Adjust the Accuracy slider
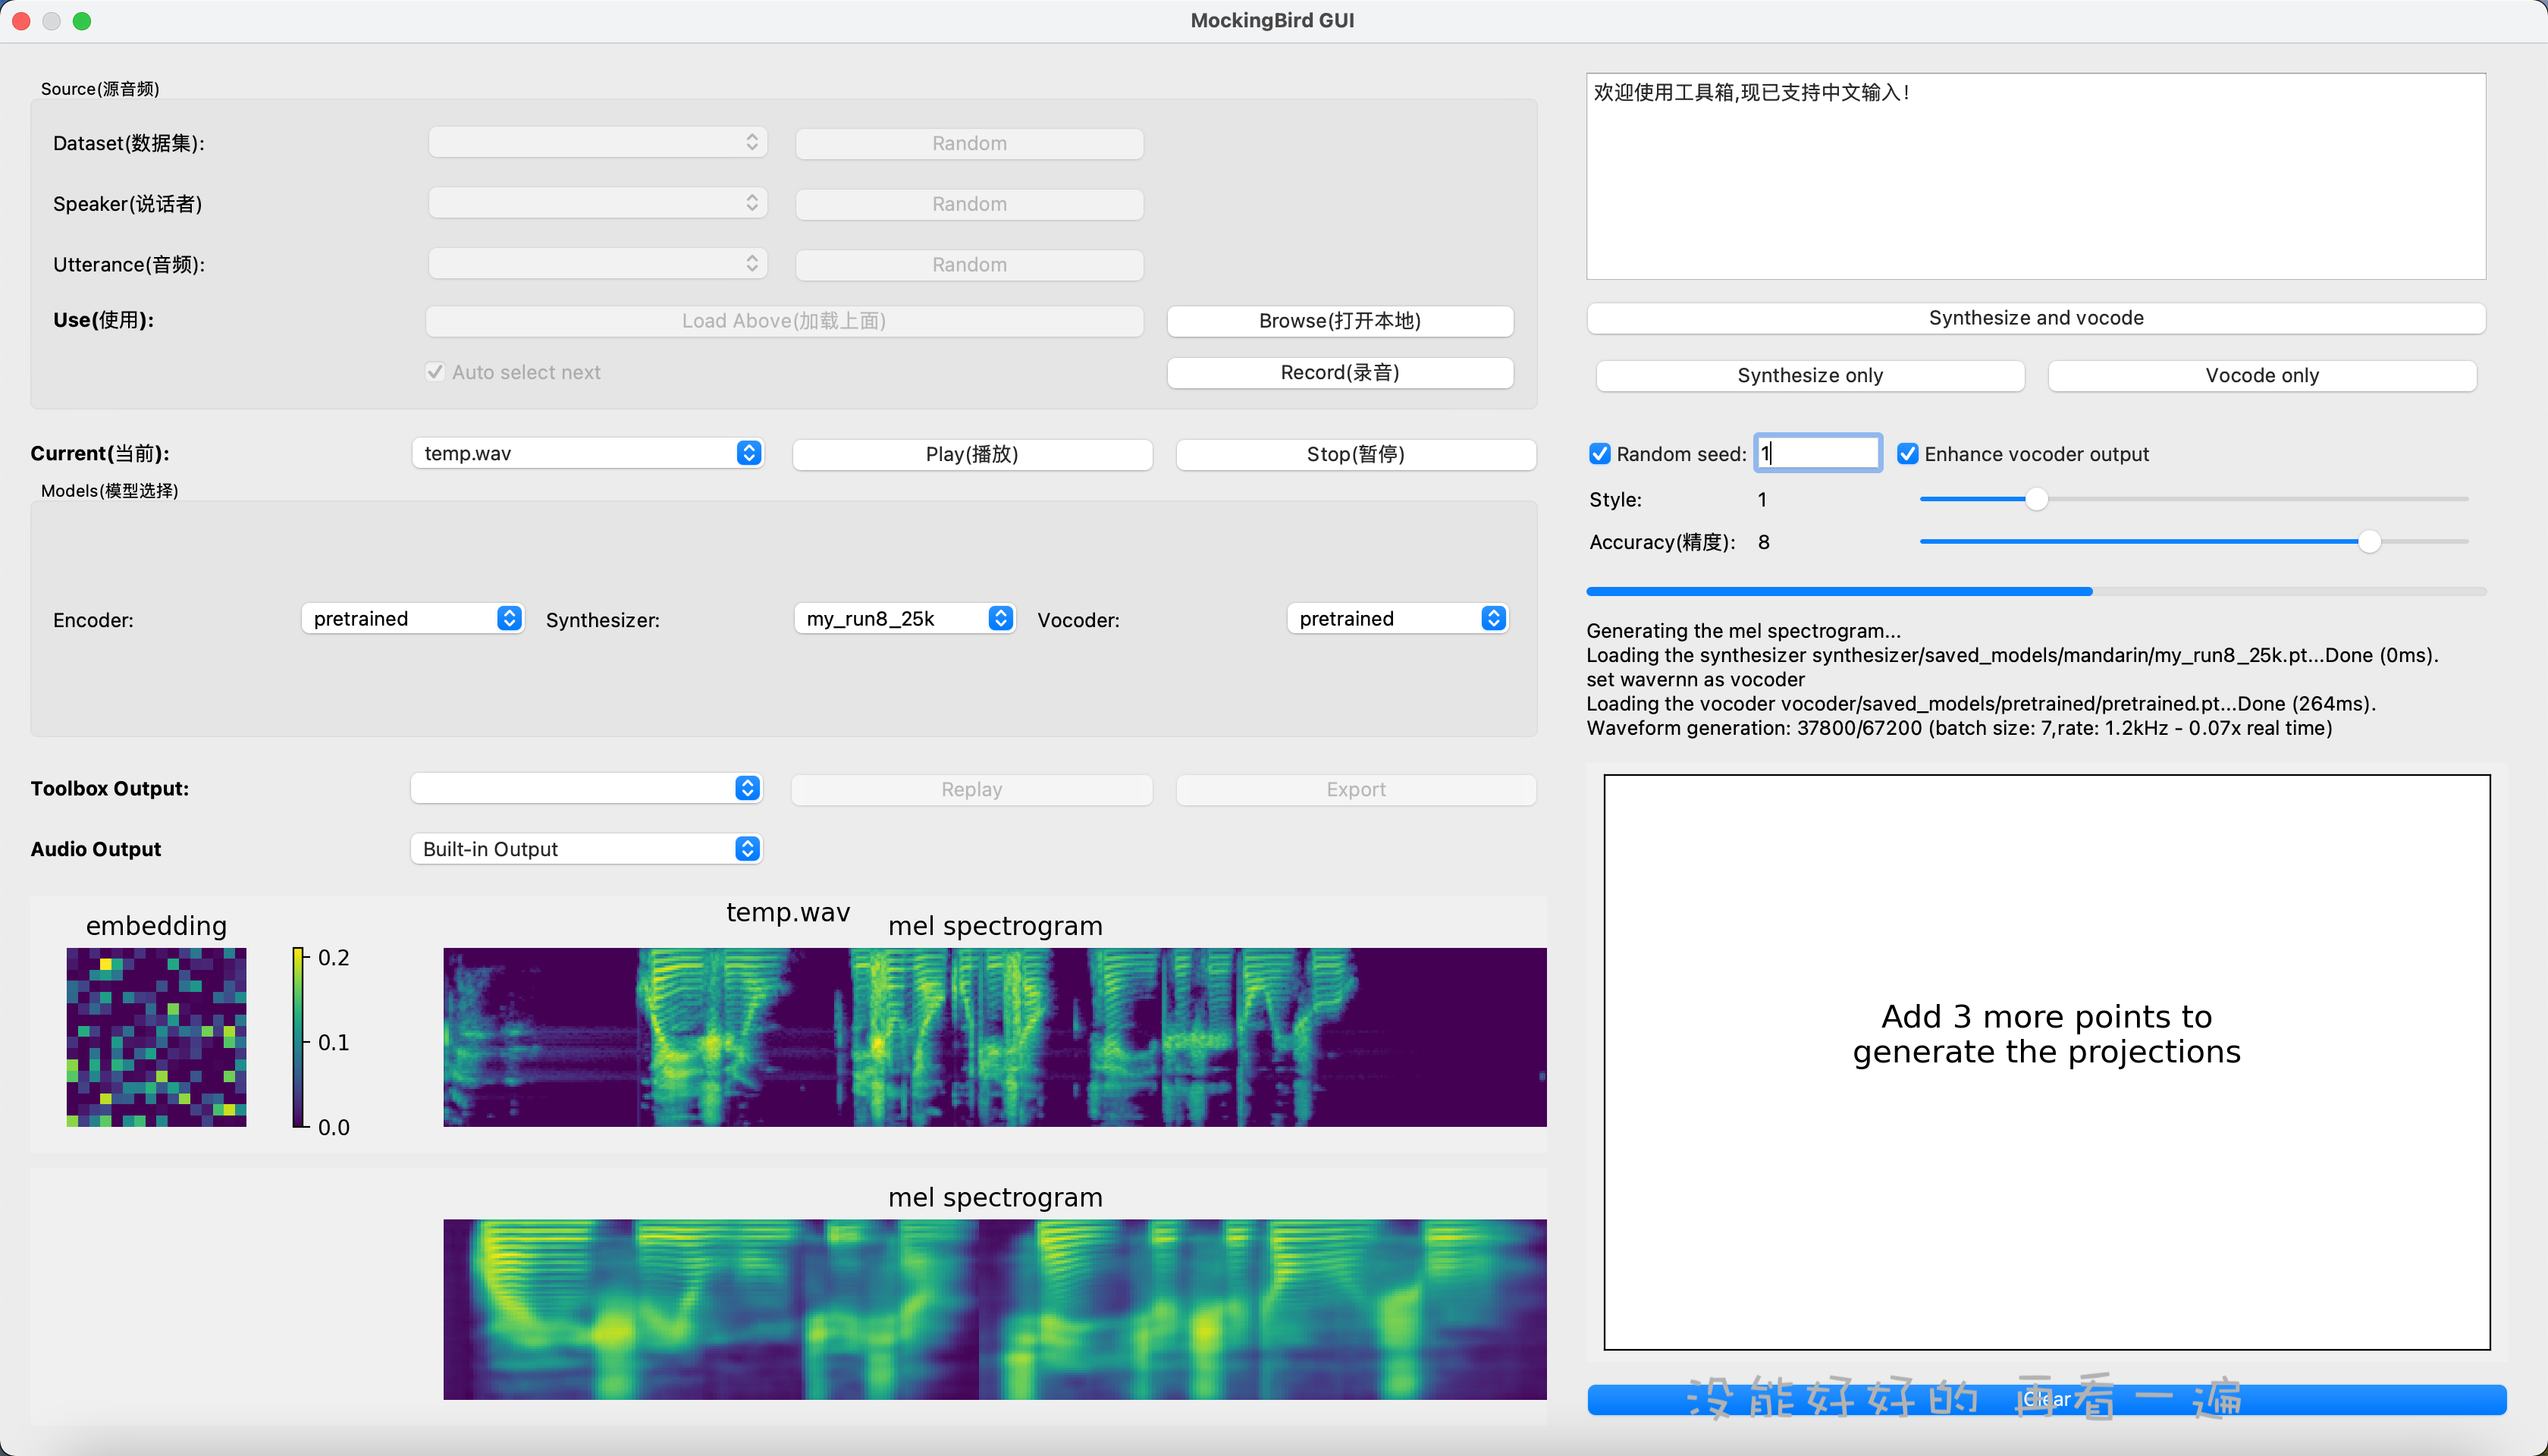The width and height of the screenshot is (2548, 1456). click(x=2369, y=541)
